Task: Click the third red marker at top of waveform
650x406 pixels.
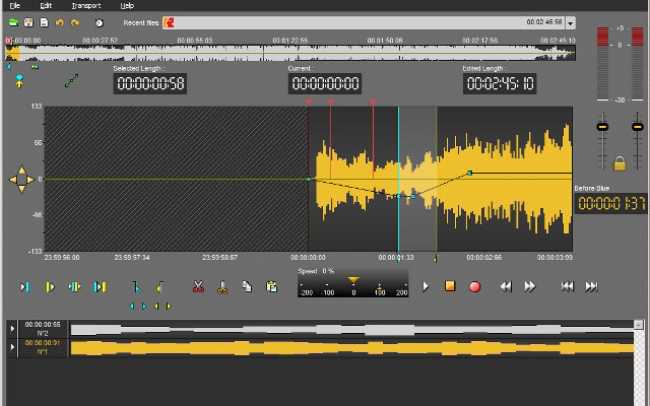Action: point(373,102)
